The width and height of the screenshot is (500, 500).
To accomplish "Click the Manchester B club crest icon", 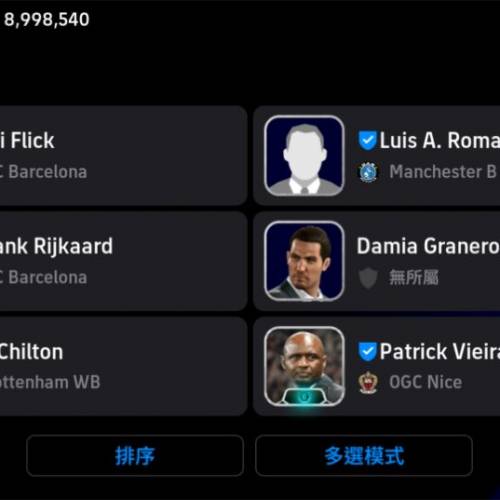I will [368, 172].
